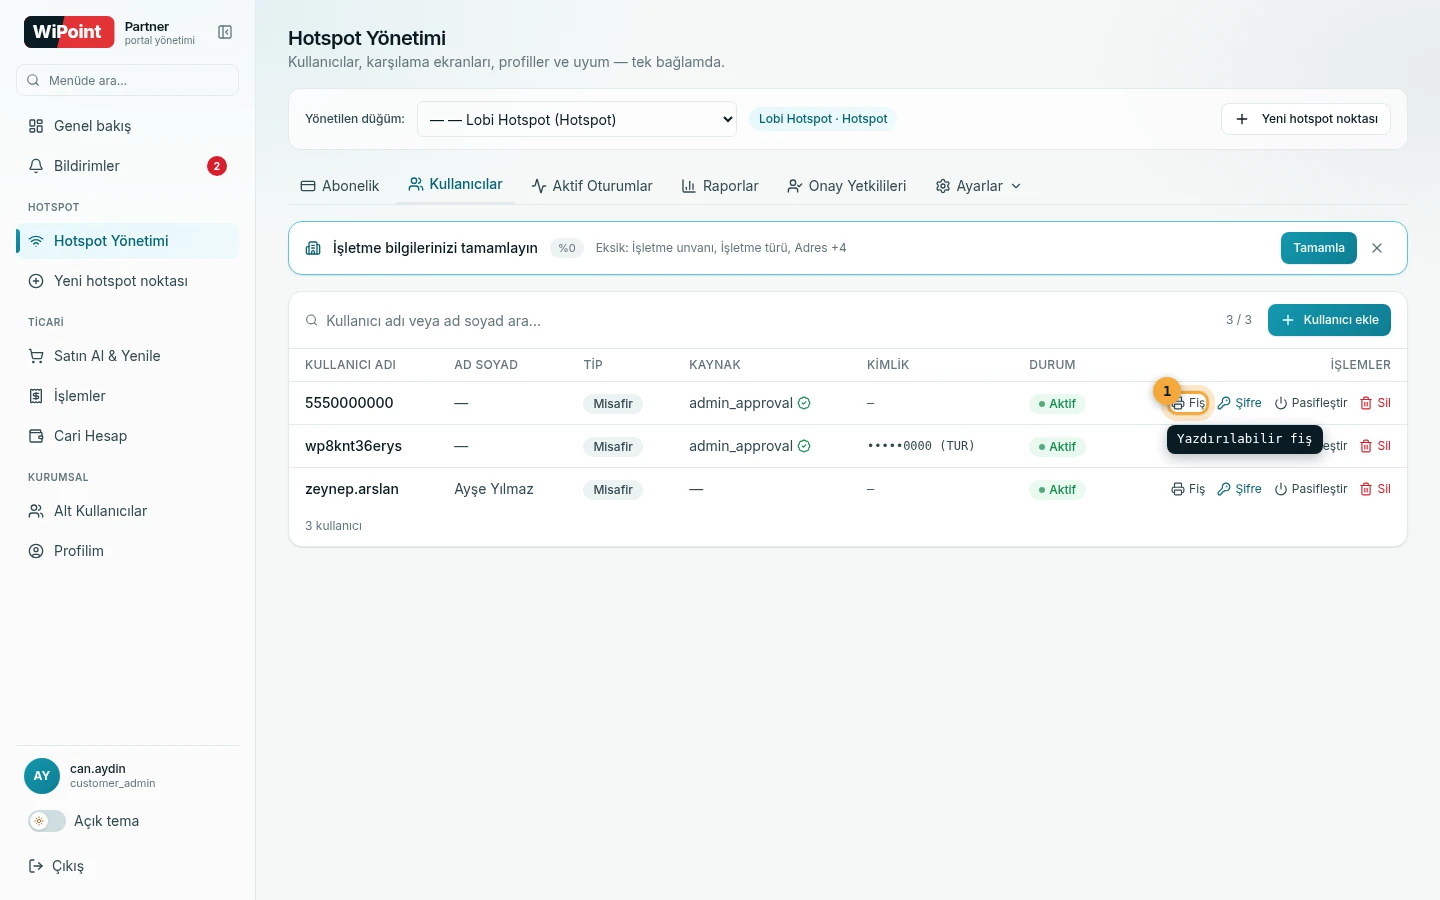
Task: Click the Tamamla button
Action: 1319,248
